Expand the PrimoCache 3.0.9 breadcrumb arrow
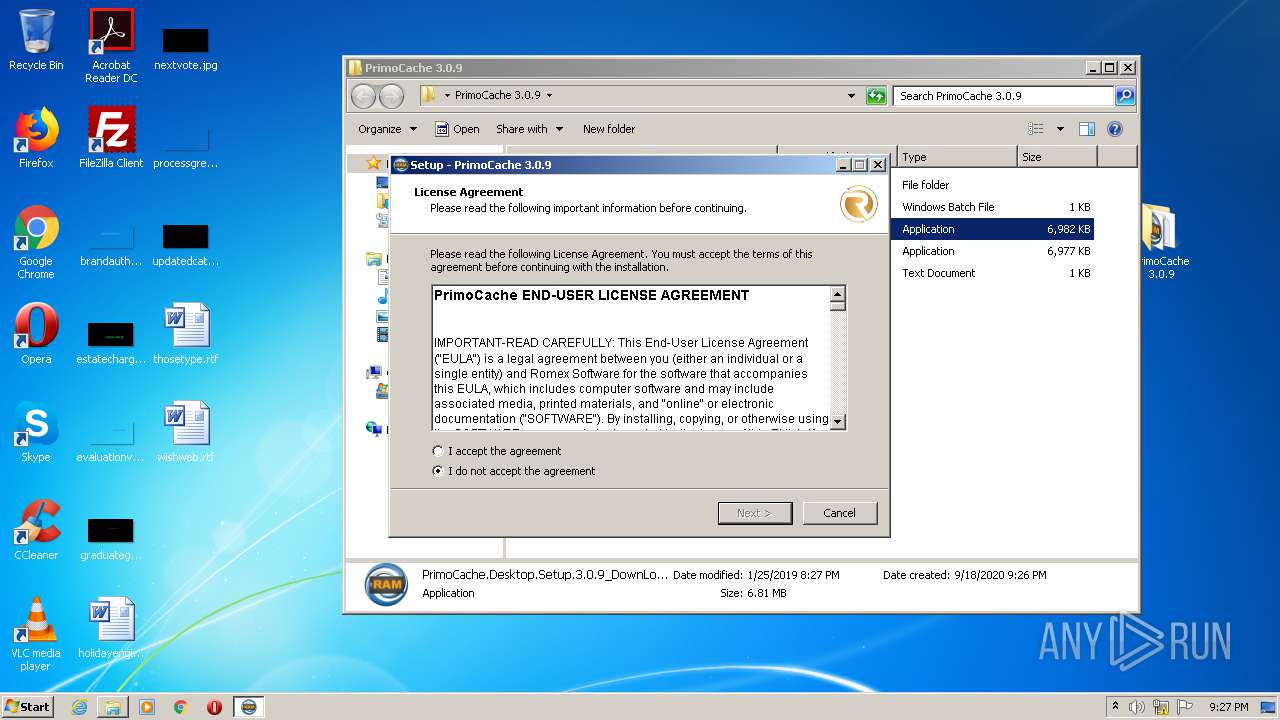This screenshot has width=1280, height=720. pos(549,96)
